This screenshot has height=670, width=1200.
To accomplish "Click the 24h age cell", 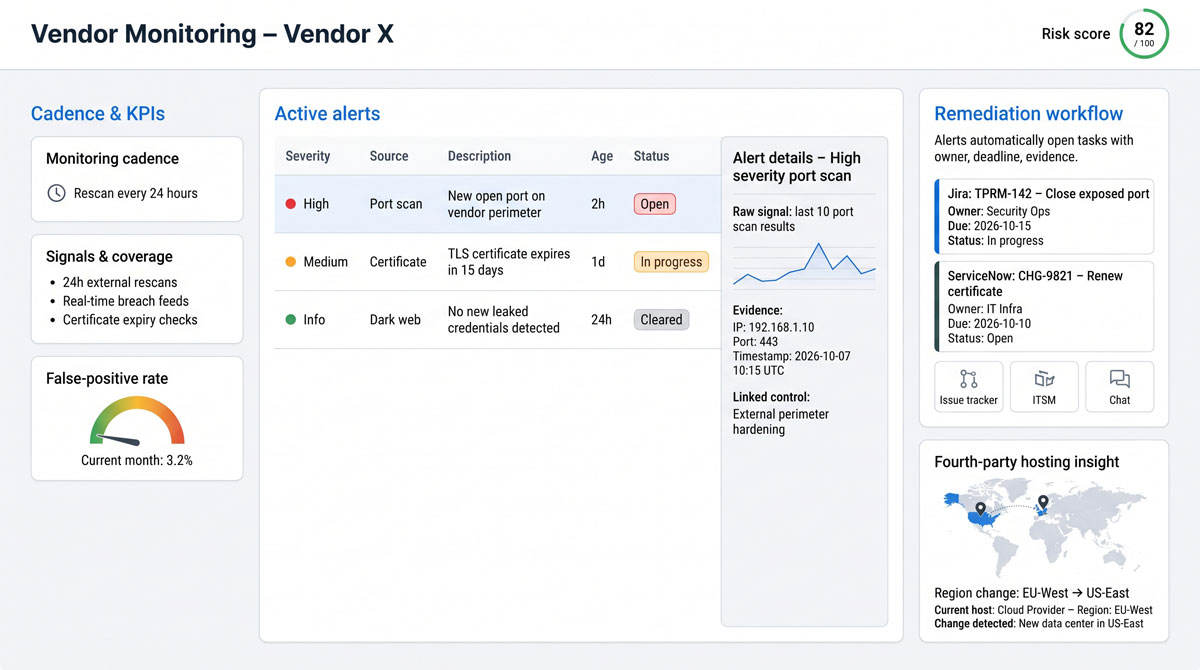I will point(601,320).
